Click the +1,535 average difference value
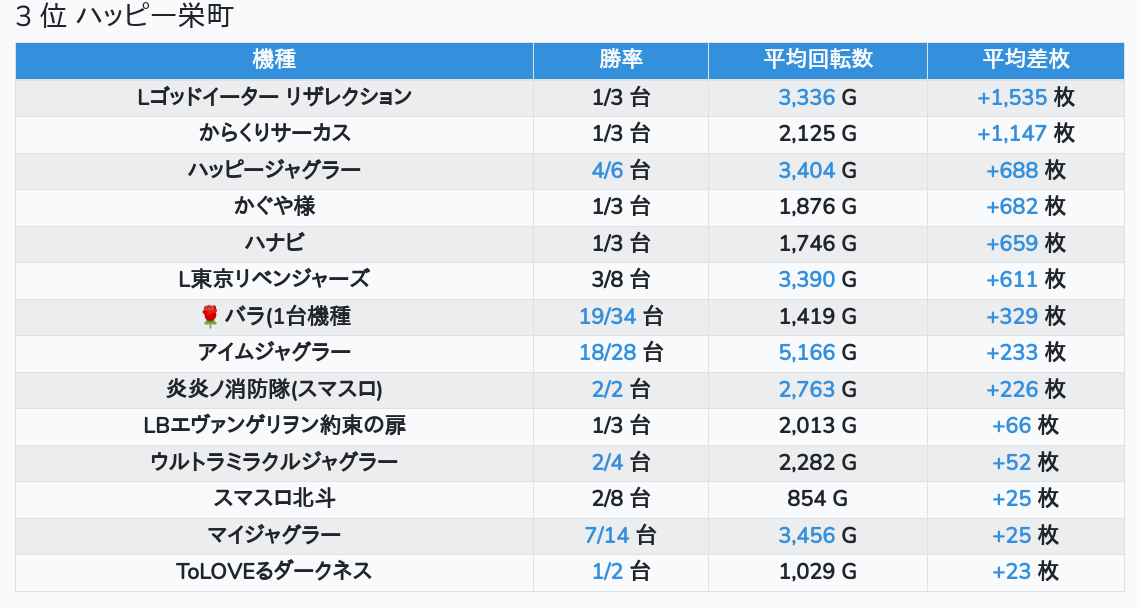 pos(1011,97)
